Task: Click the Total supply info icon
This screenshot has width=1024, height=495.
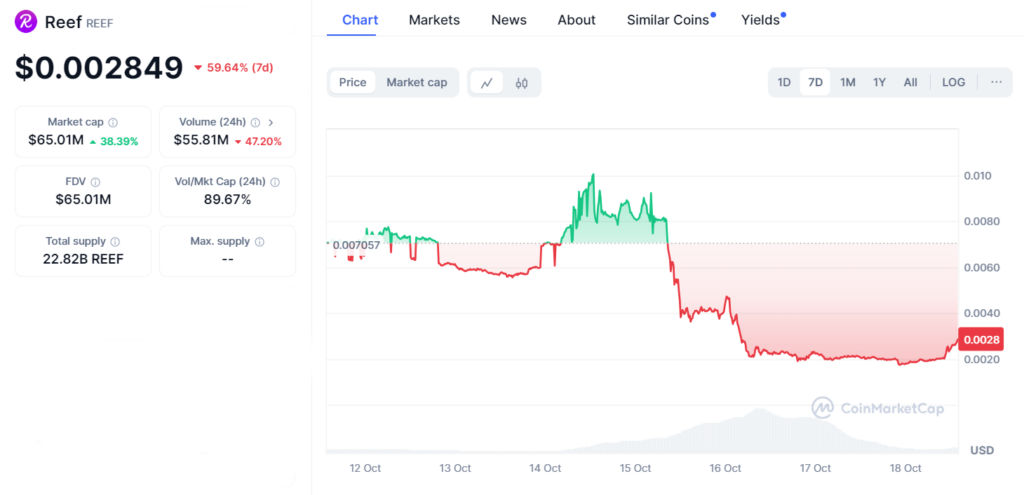Action: point(115,242)
